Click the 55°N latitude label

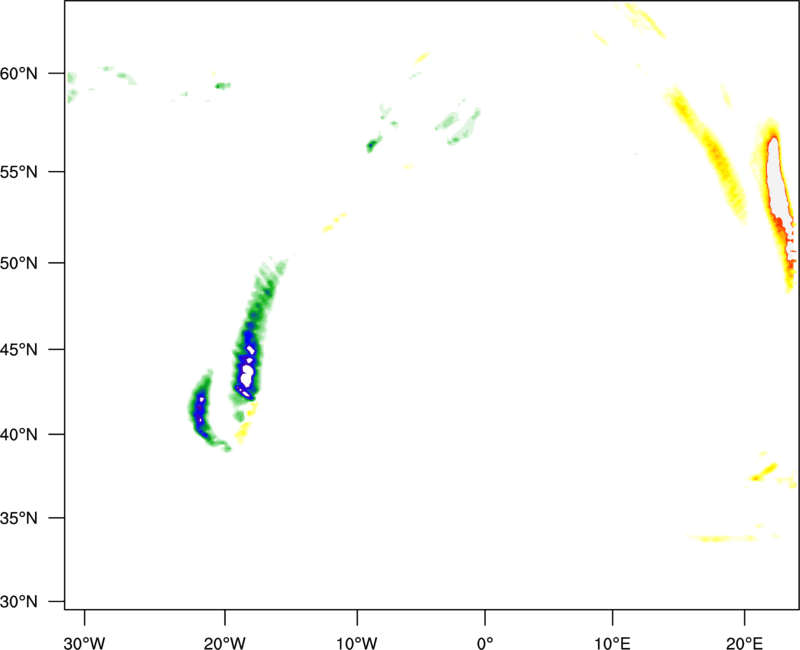[19, 172]
